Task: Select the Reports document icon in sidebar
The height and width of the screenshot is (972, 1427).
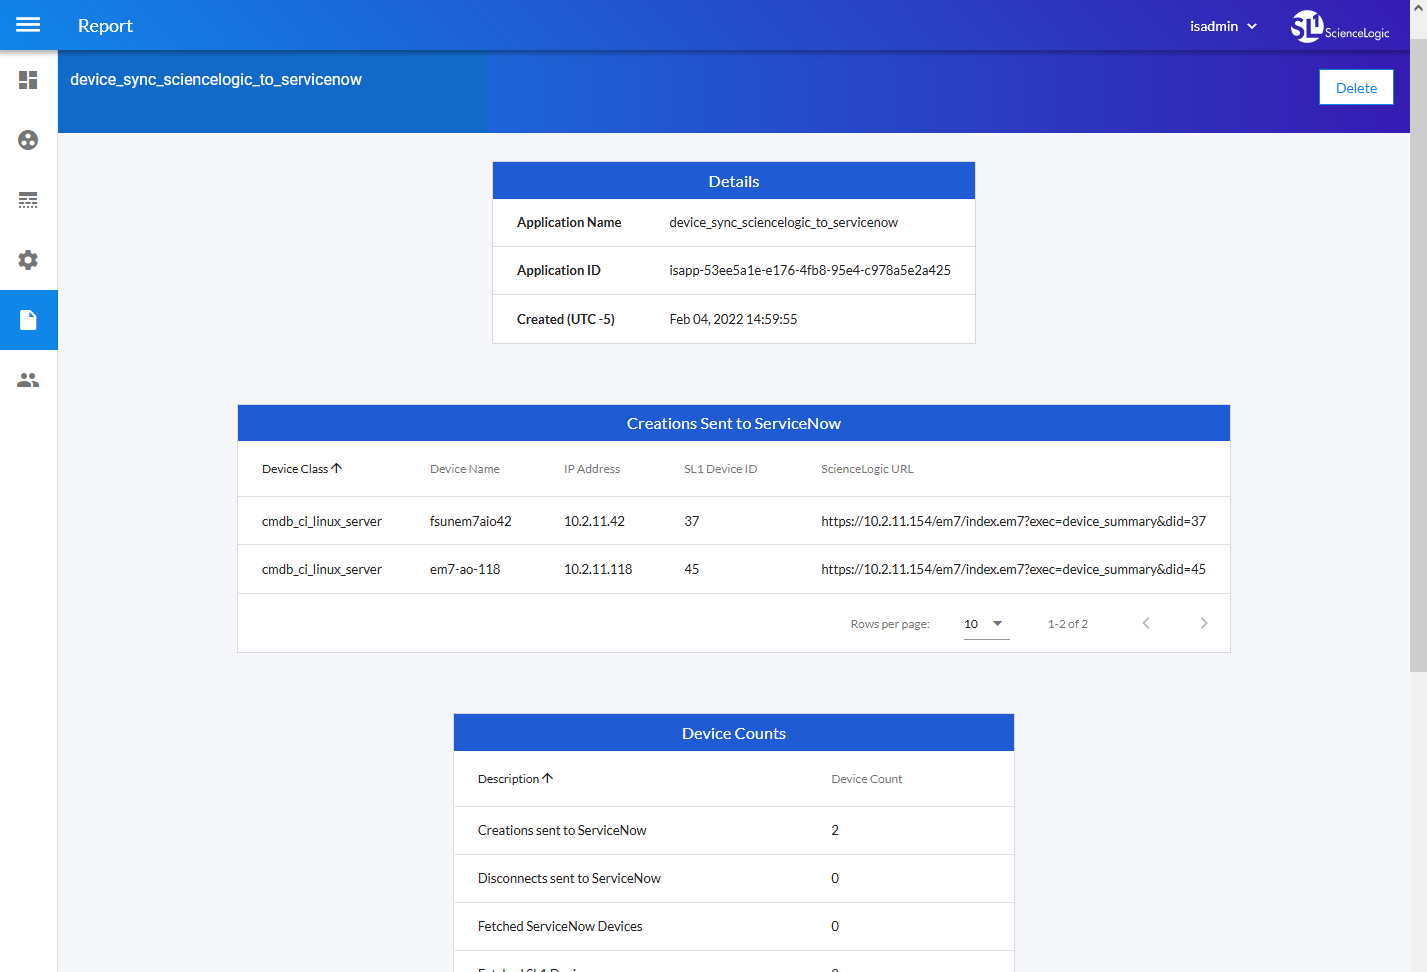Action: [x=28, y=320]
